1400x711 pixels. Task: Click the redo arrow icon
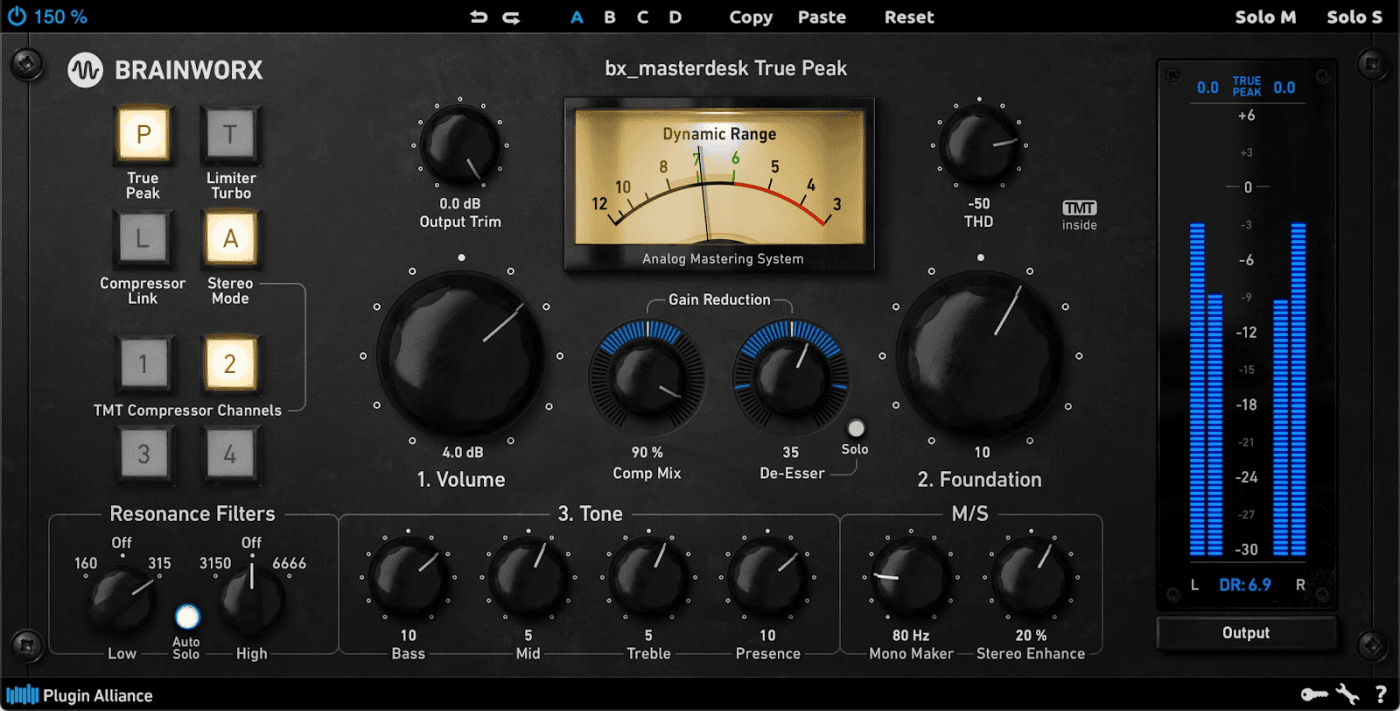pyautogui.click(x=511, y=17)
